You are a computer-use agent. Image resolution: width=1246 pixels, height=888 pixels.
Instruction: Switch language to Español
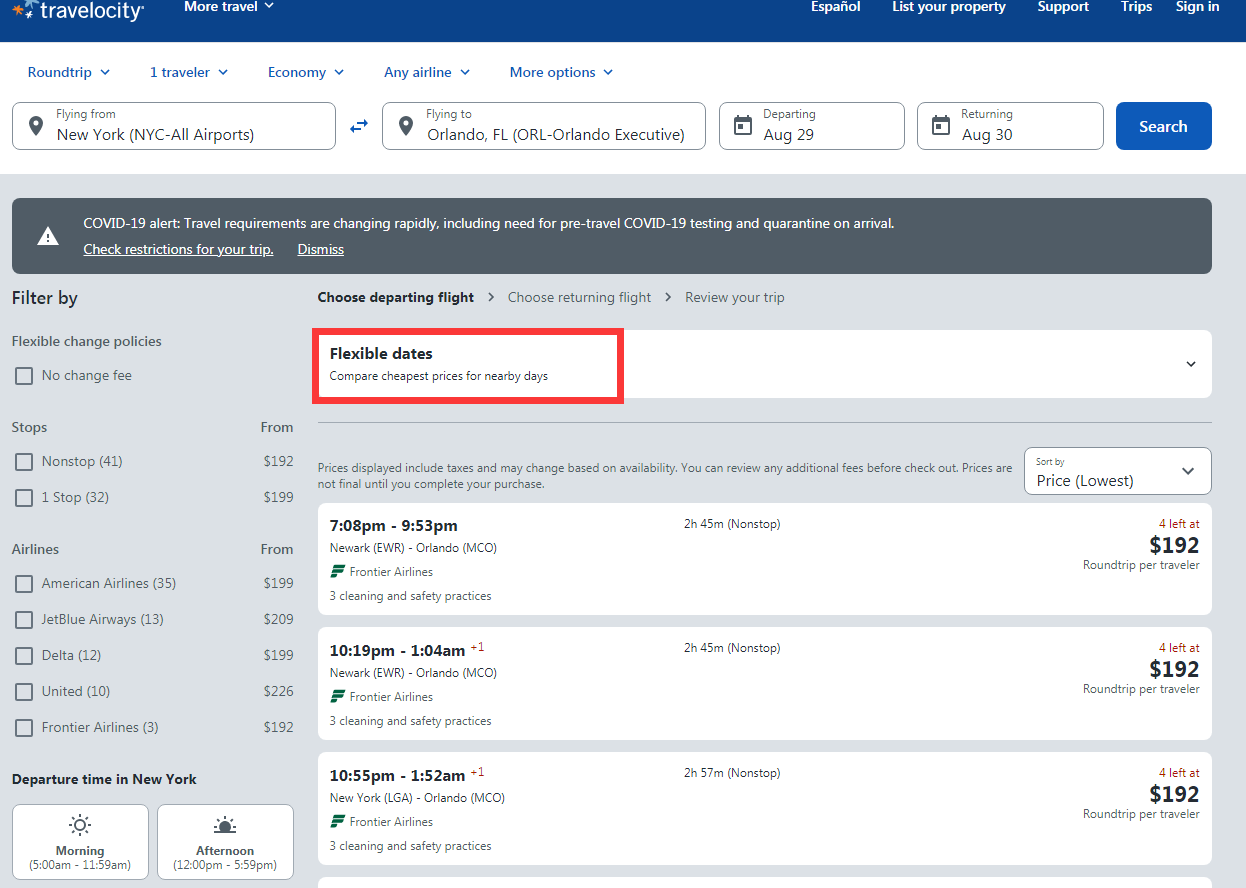(835, 7)
